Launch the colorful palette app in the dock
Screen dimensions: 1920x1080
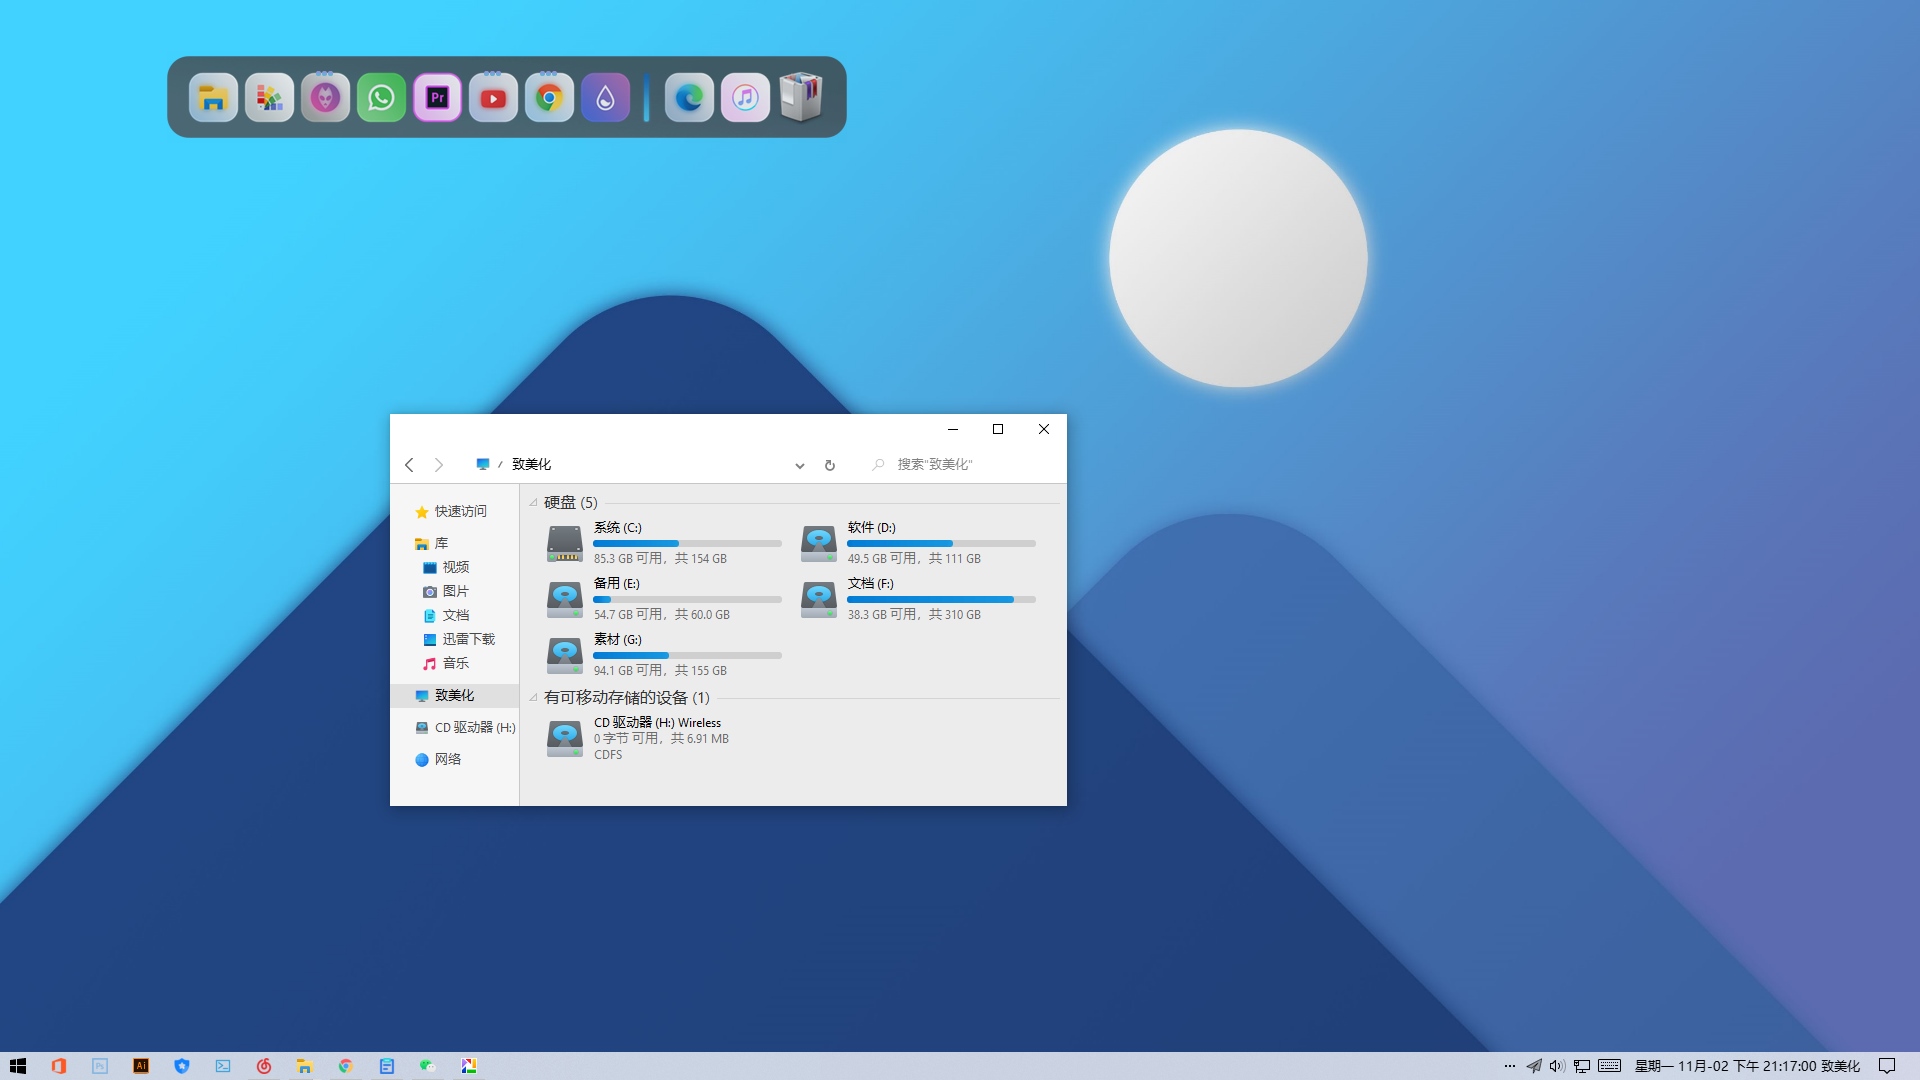[x=269, y=97]
